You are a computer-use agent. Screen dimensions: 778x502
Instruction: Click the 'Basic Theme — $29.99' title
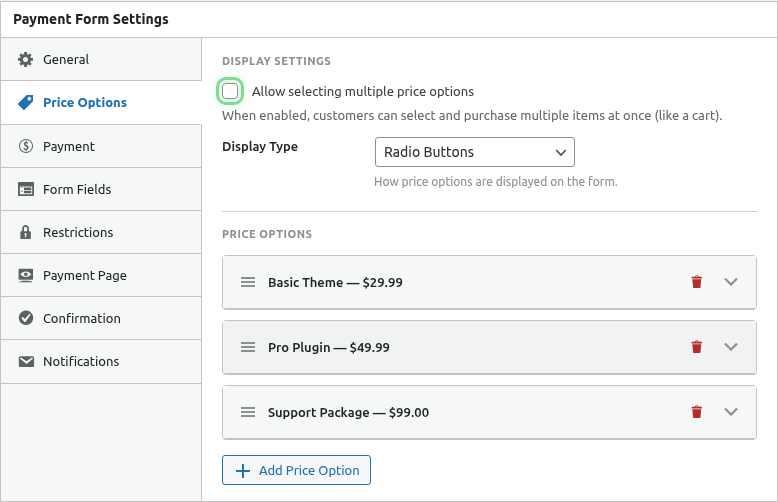pos(335,282)
